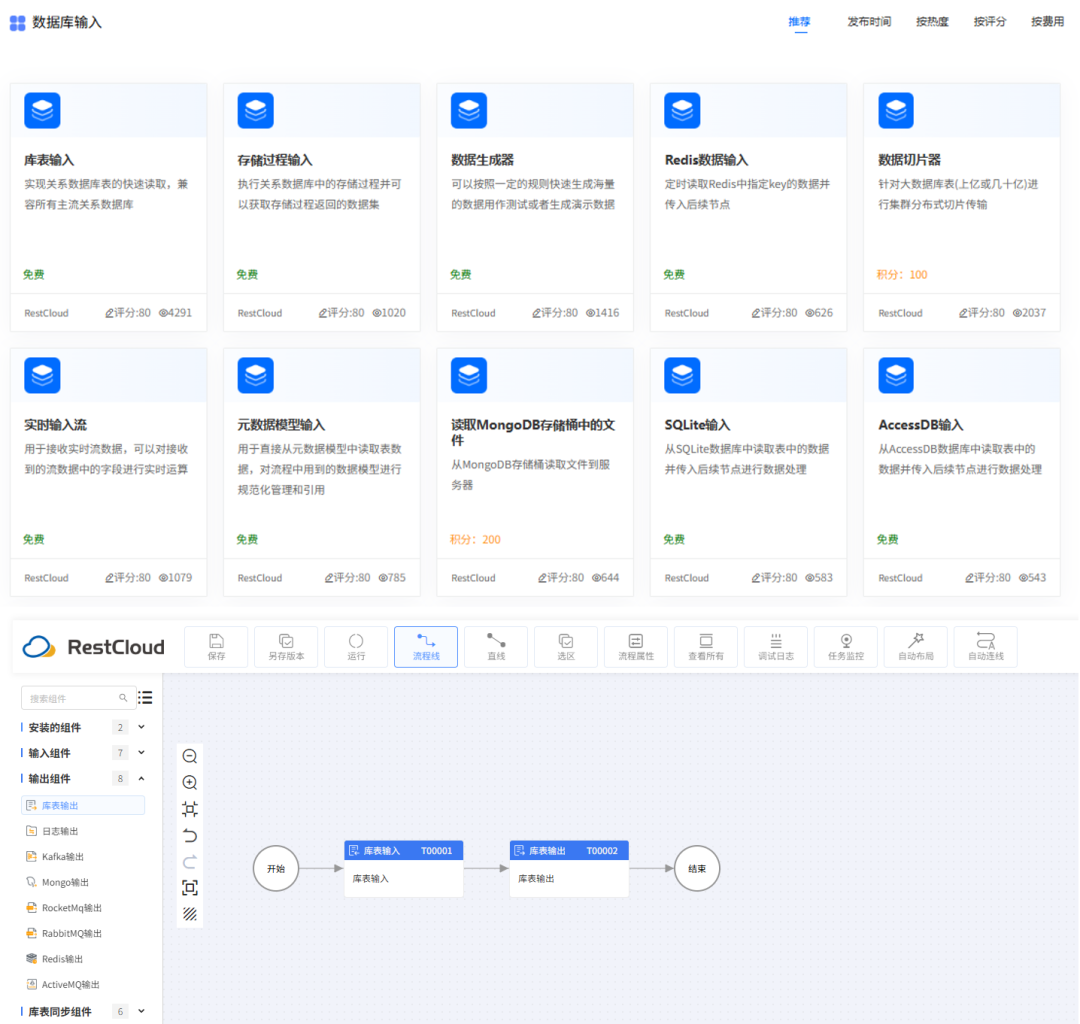The image size is (1080, 1024).
Task: Open the 库表输入 component card
Action: pyautogui.click(x=108, y=207)
